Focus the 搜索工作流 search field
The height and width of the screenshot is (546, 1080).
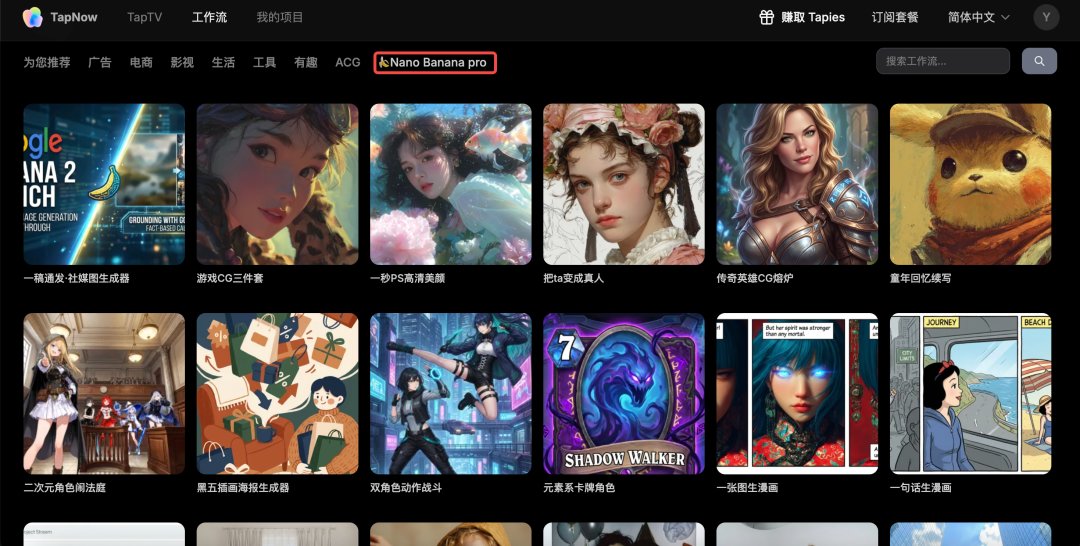tap(943, 61)
